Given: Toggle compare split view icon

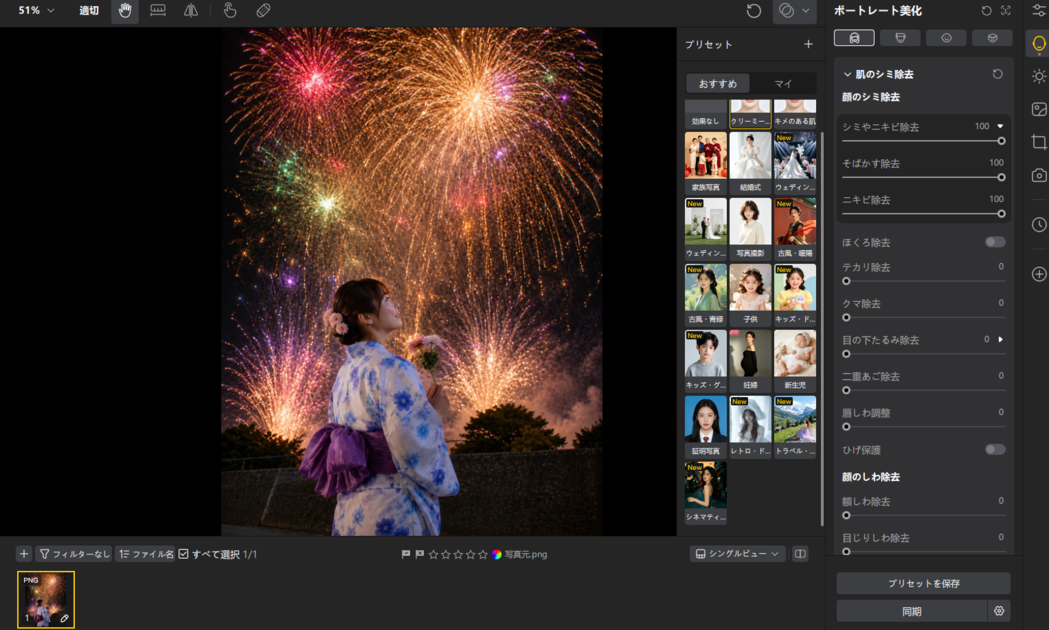Looking at the screenshot, I should (x=799, y=554).
